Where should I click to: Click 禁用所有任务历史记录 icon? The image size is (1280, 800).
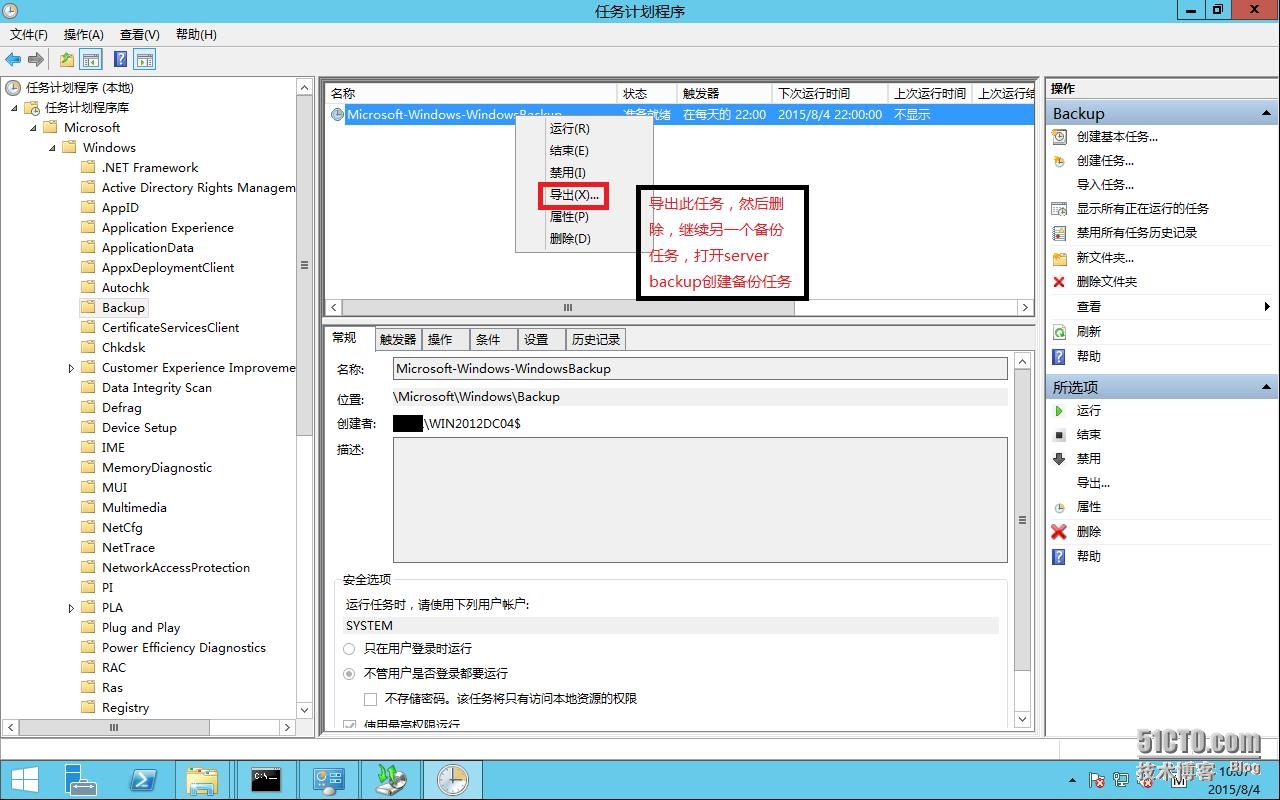point(1059,233)
